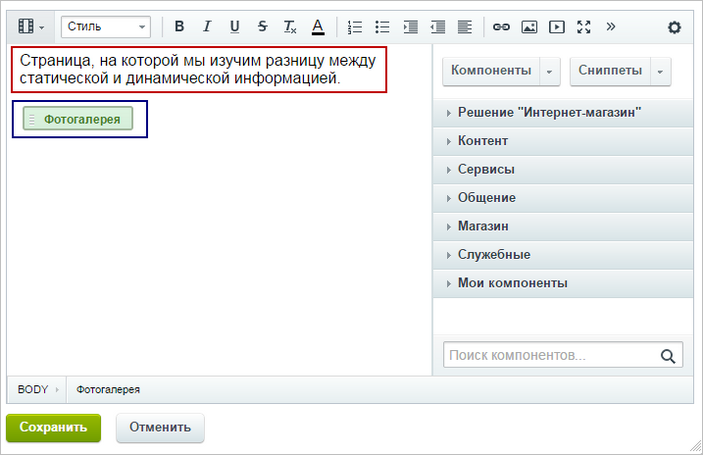703x455 pixels.
Task: Underline the selected text
Action: tap(234, 27)
